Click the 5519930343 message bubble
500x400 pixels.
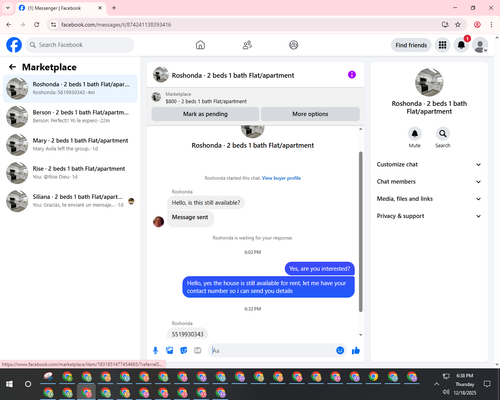point(187,334)
